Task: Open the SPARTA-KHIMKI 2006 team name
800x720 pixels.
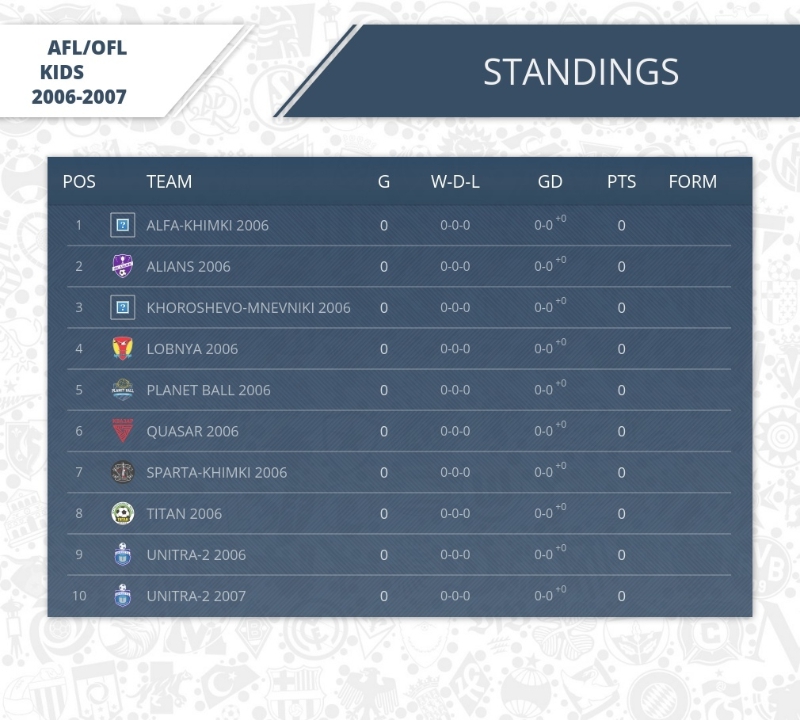Action: tap(216, 473)
